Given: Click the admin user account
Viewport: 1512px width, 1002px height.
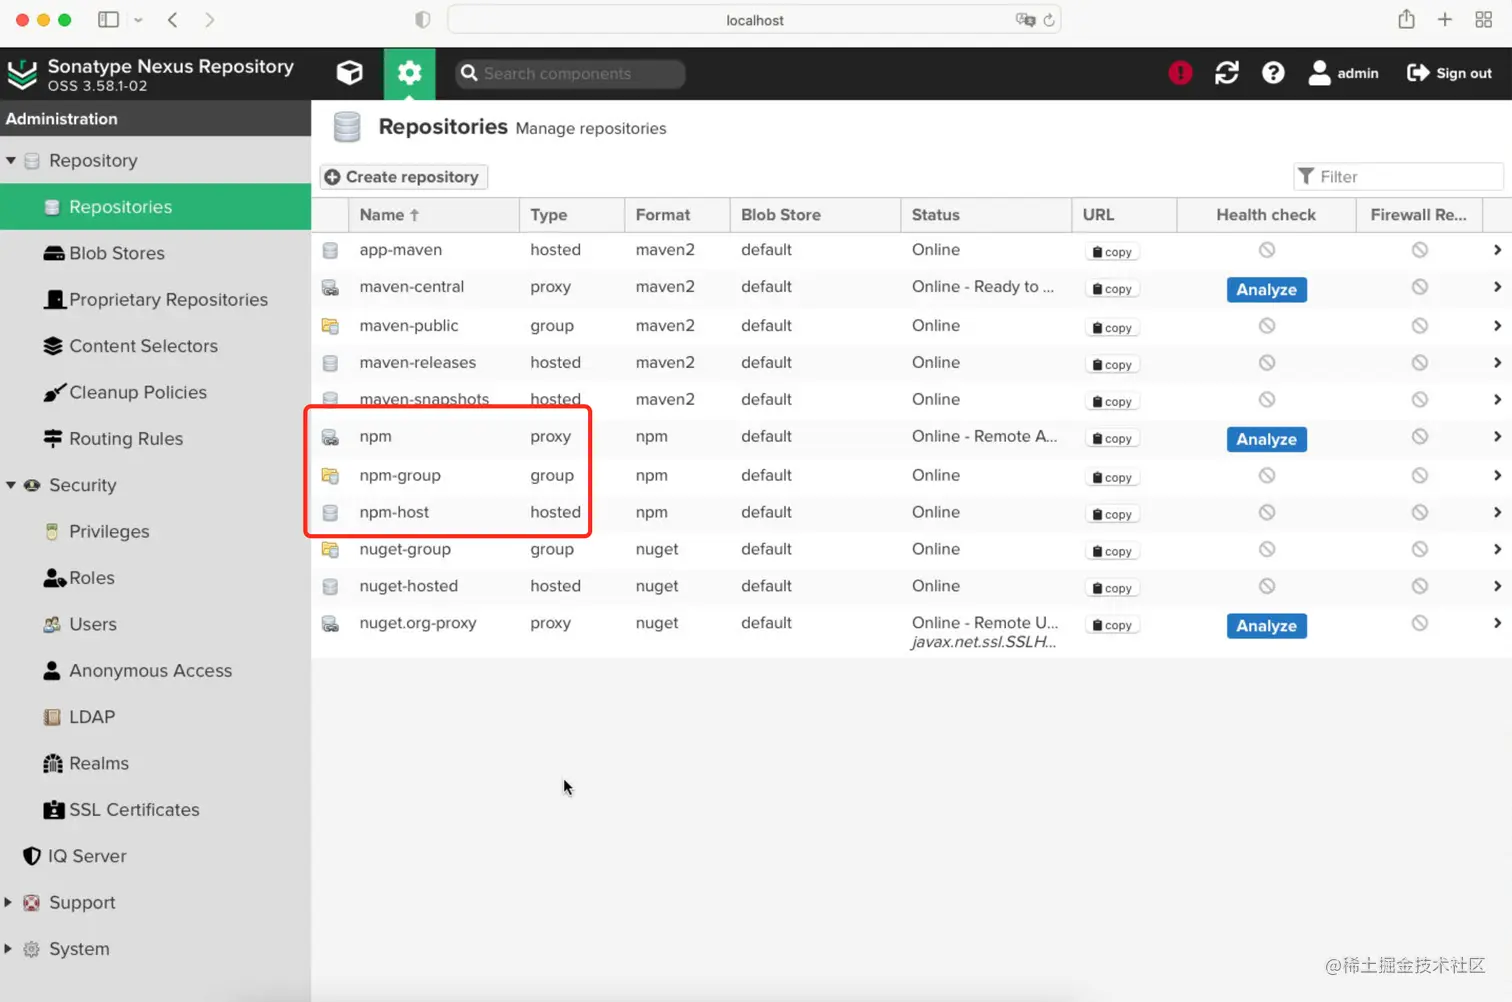Looking at the screenshot, I should tap(1343, 73).
